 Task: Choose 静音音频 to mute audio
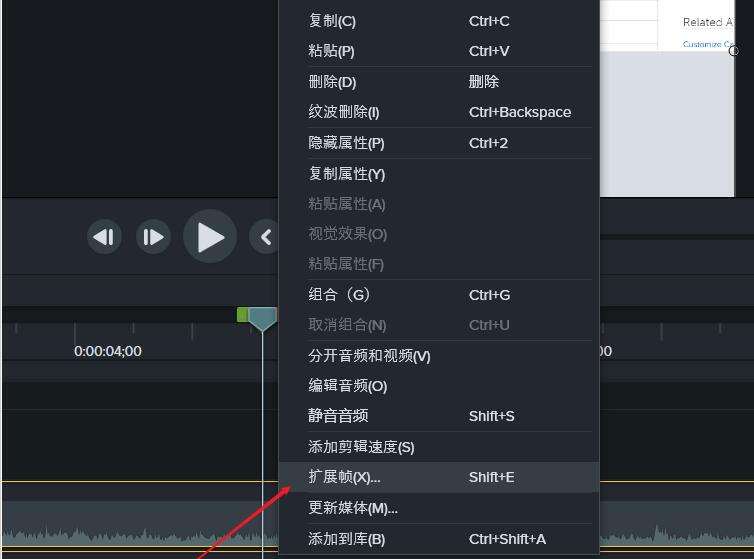(439, 416)
